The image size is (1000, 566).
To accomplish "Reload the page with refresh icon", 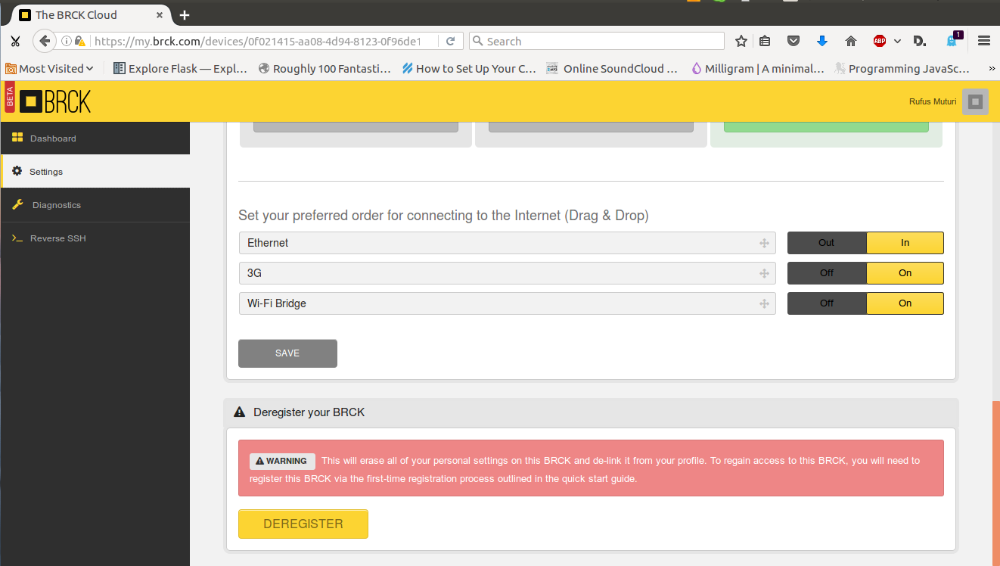I will pyautogui.click(x=450, y=41).
